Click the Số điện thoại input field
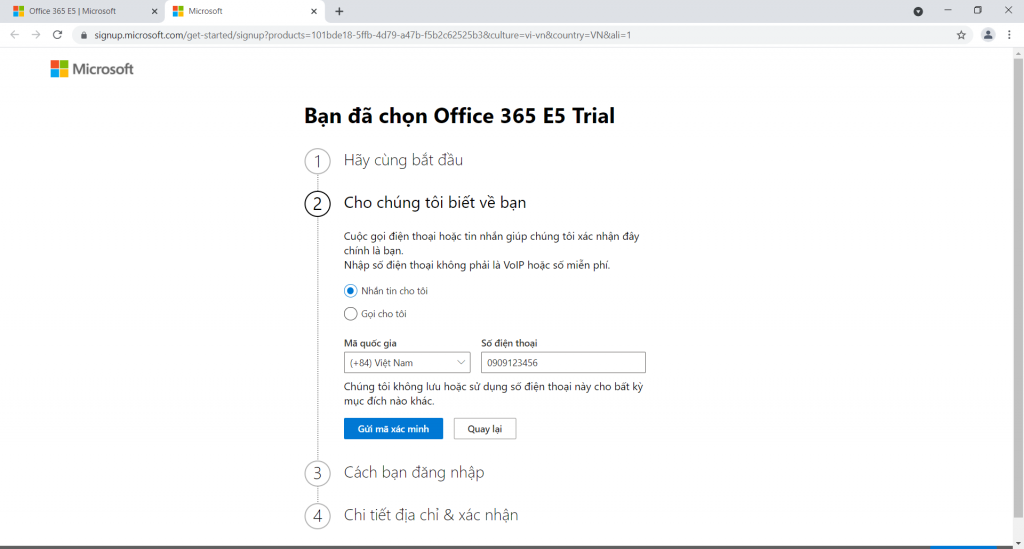Viewport: 1024px width, 549px height. coord(563,363)
